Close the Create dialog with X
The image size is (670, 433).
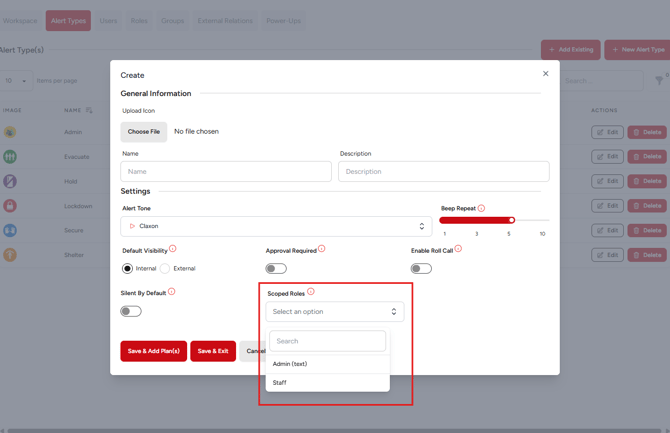[545, 73]
